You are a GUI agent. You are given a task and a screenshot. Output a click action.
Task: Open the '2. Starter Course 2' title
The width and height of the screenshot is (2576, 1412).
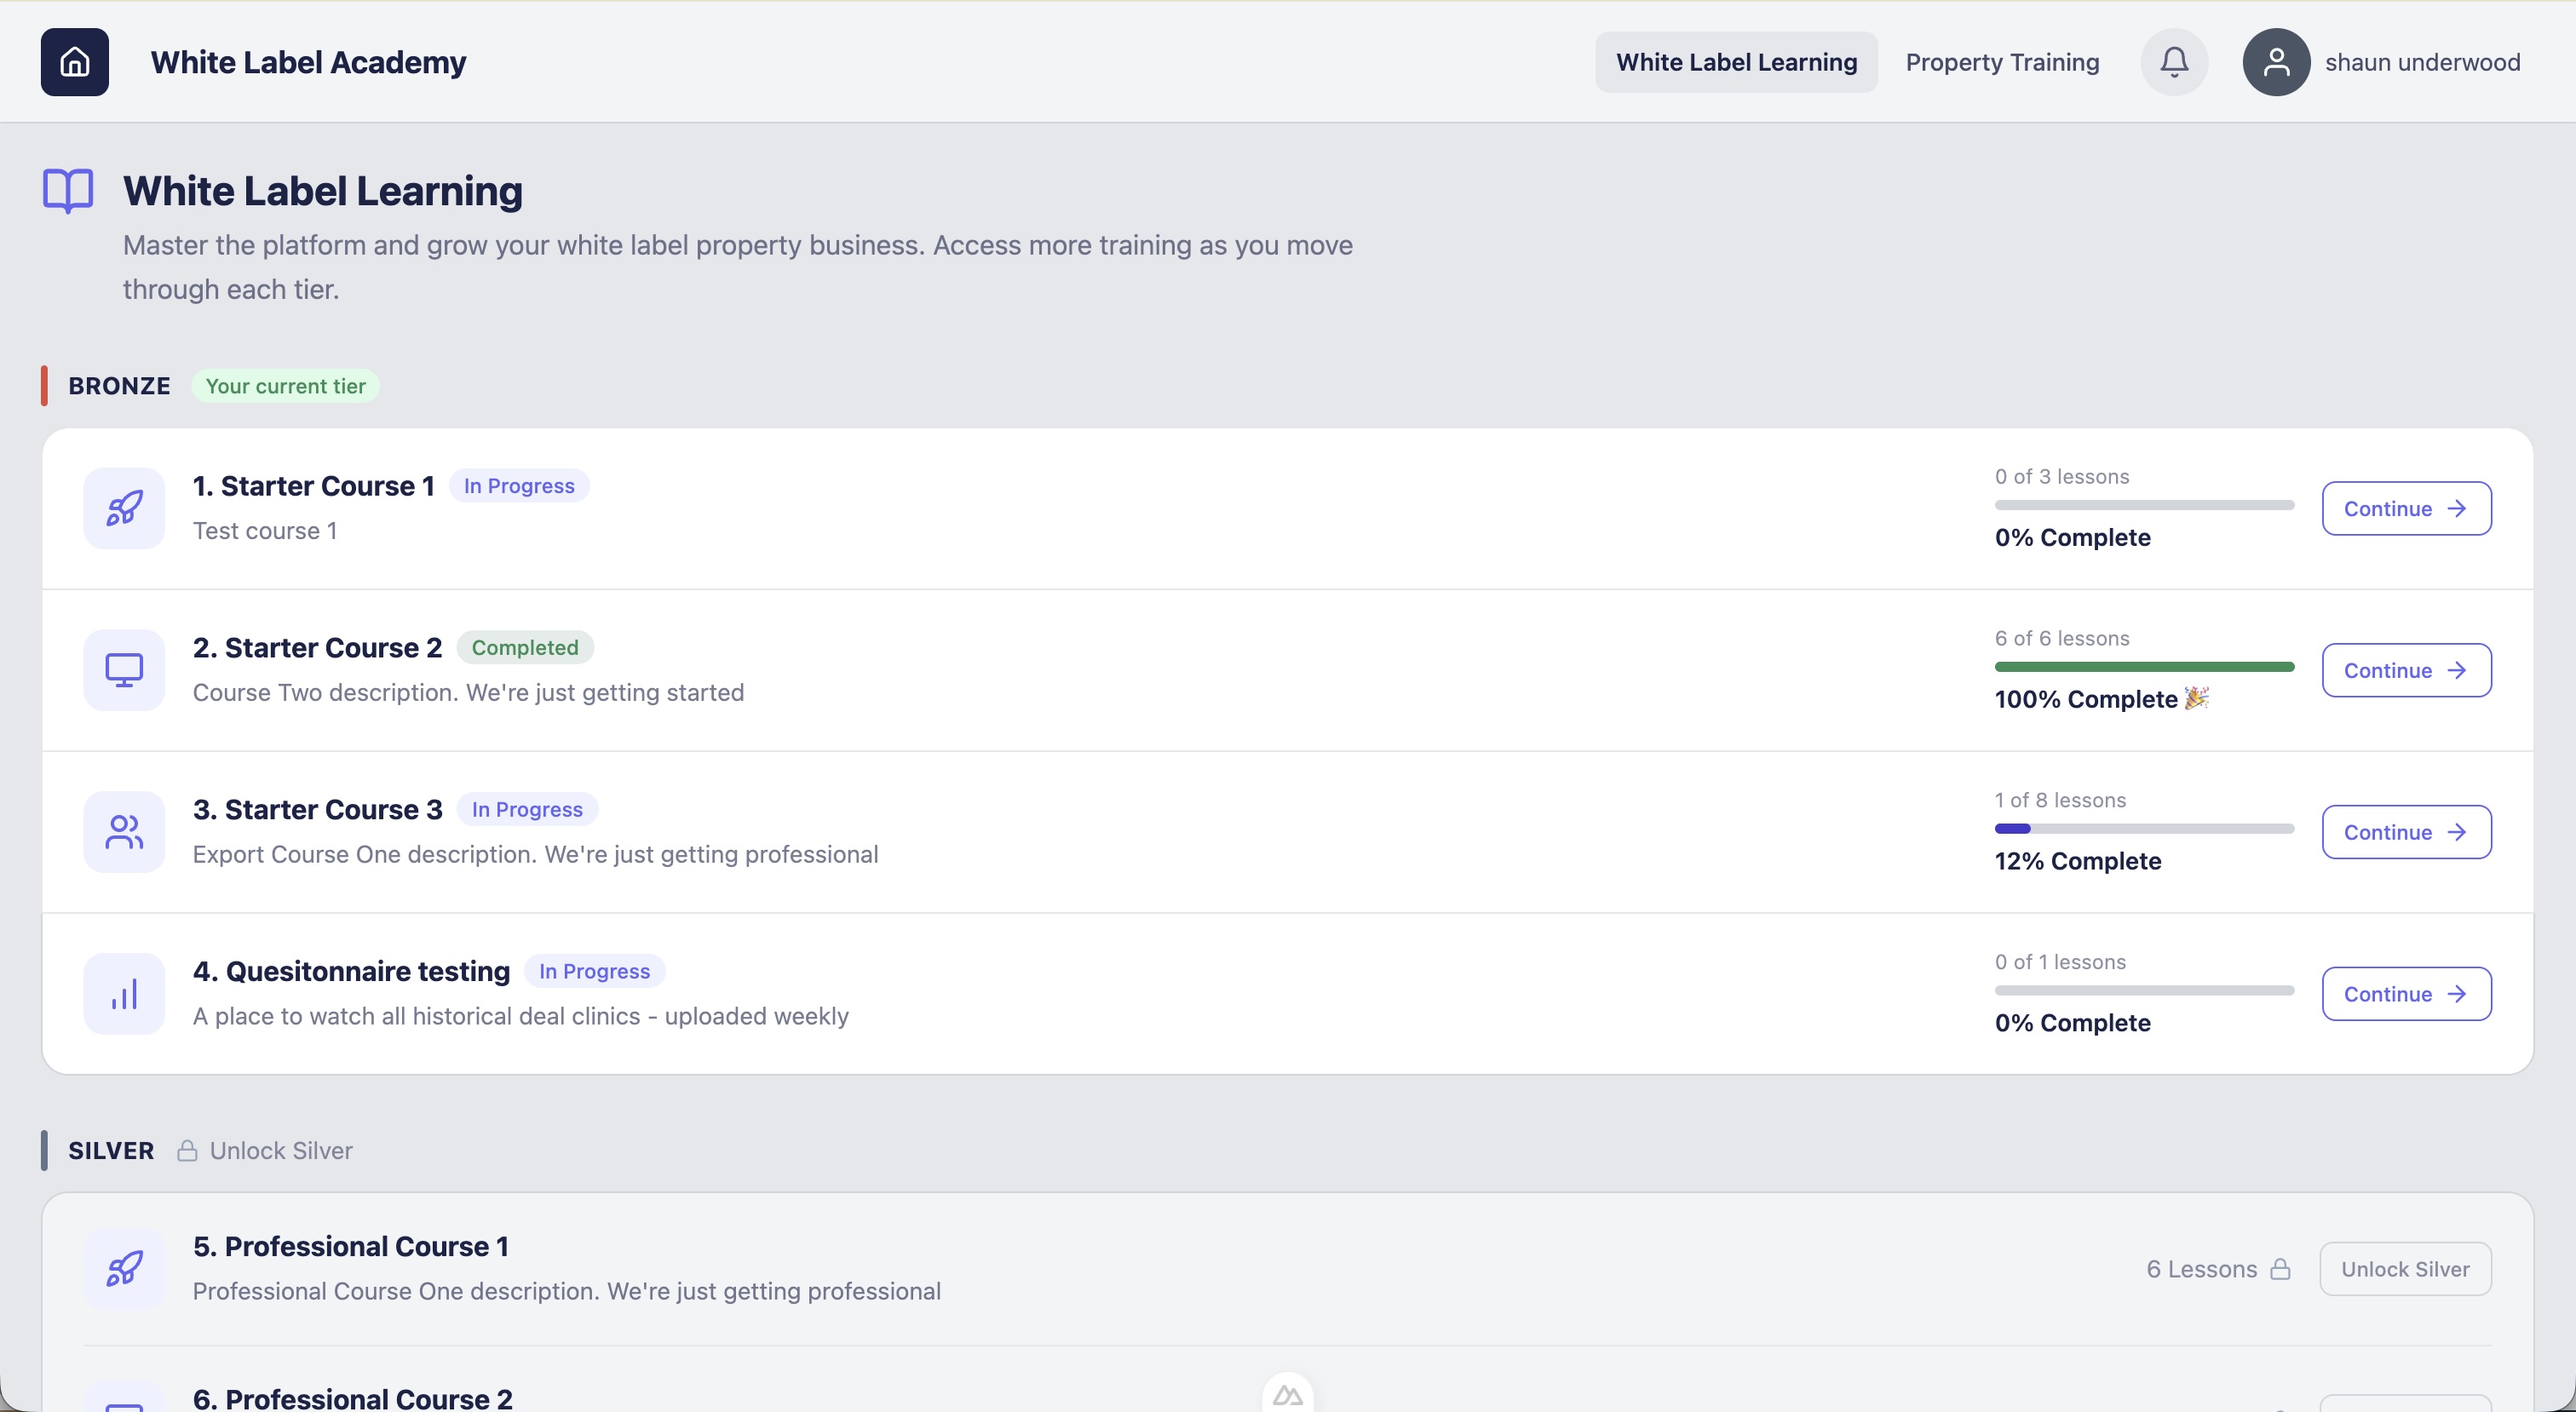318,648
